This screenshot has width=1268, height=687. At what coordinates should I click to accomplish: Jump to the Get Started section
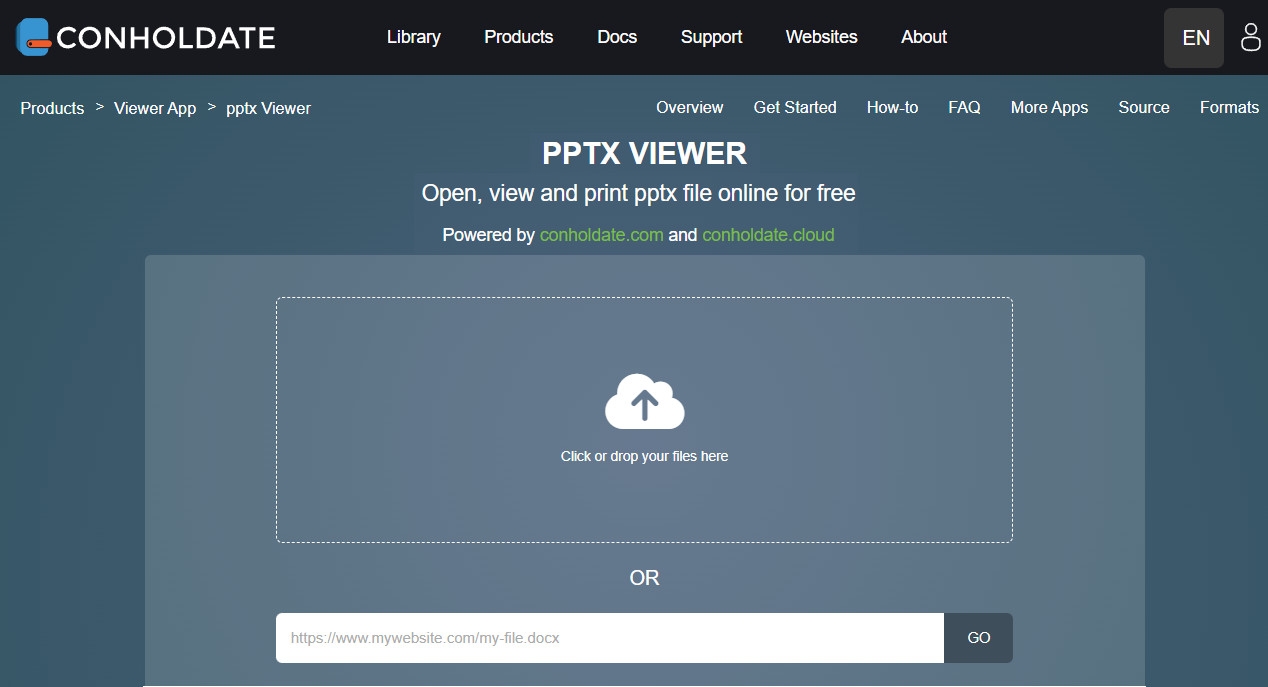coord(795,107)
